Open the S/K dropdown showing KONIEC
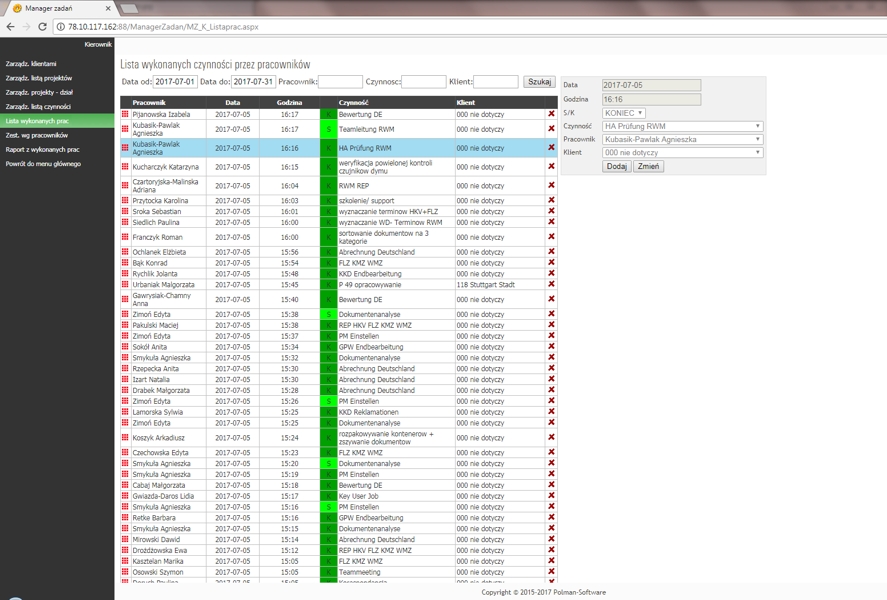Screen dimensions: 887x600 pos(624,113)
